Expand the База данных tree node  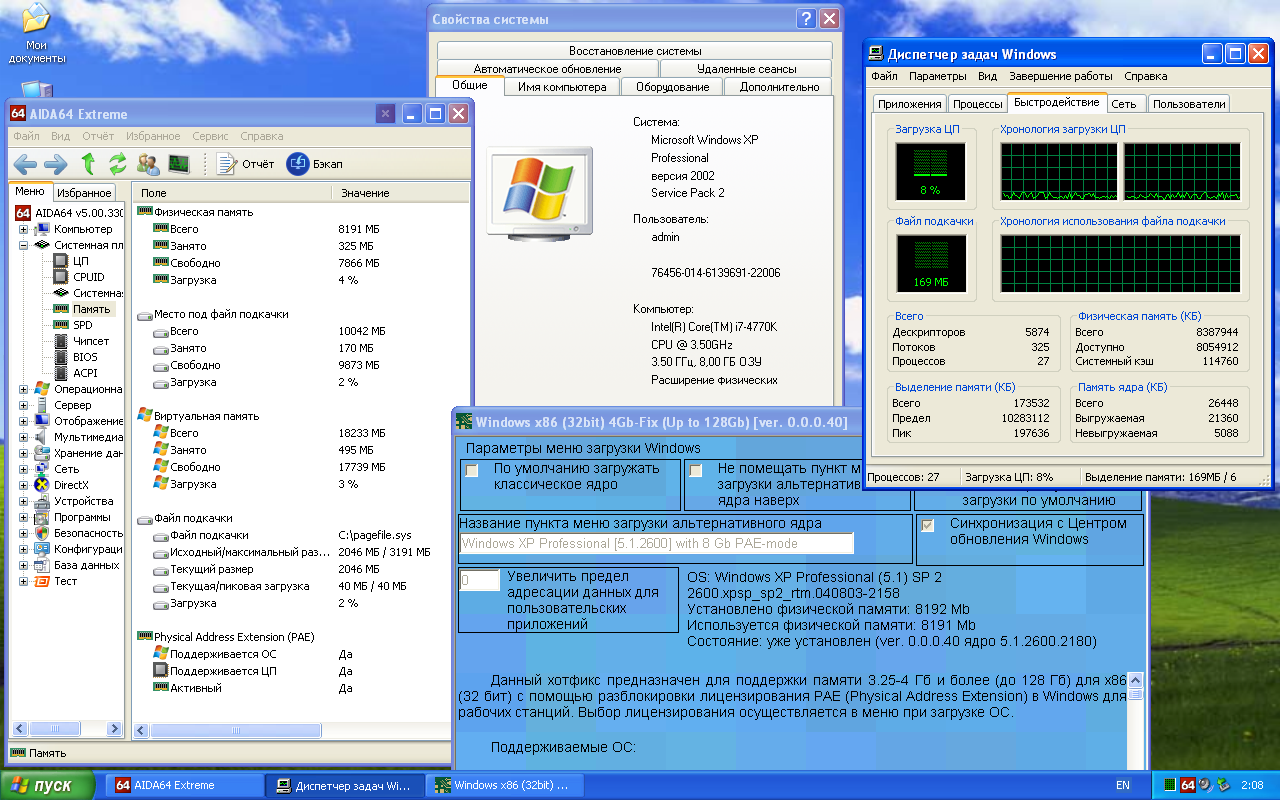coord(24,565)
